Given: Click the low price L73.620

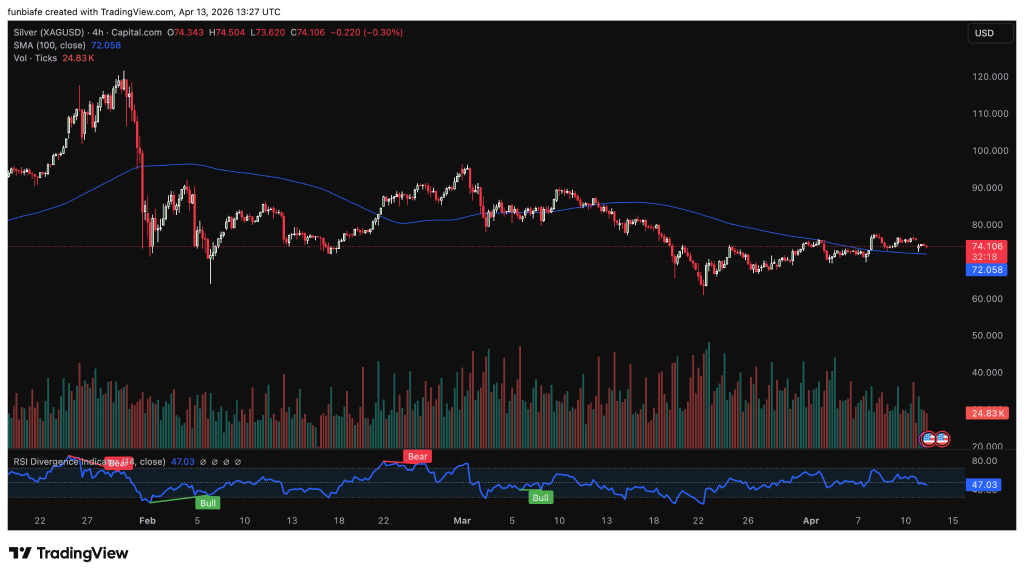Looking at the screenshot, I should point(268,32).
